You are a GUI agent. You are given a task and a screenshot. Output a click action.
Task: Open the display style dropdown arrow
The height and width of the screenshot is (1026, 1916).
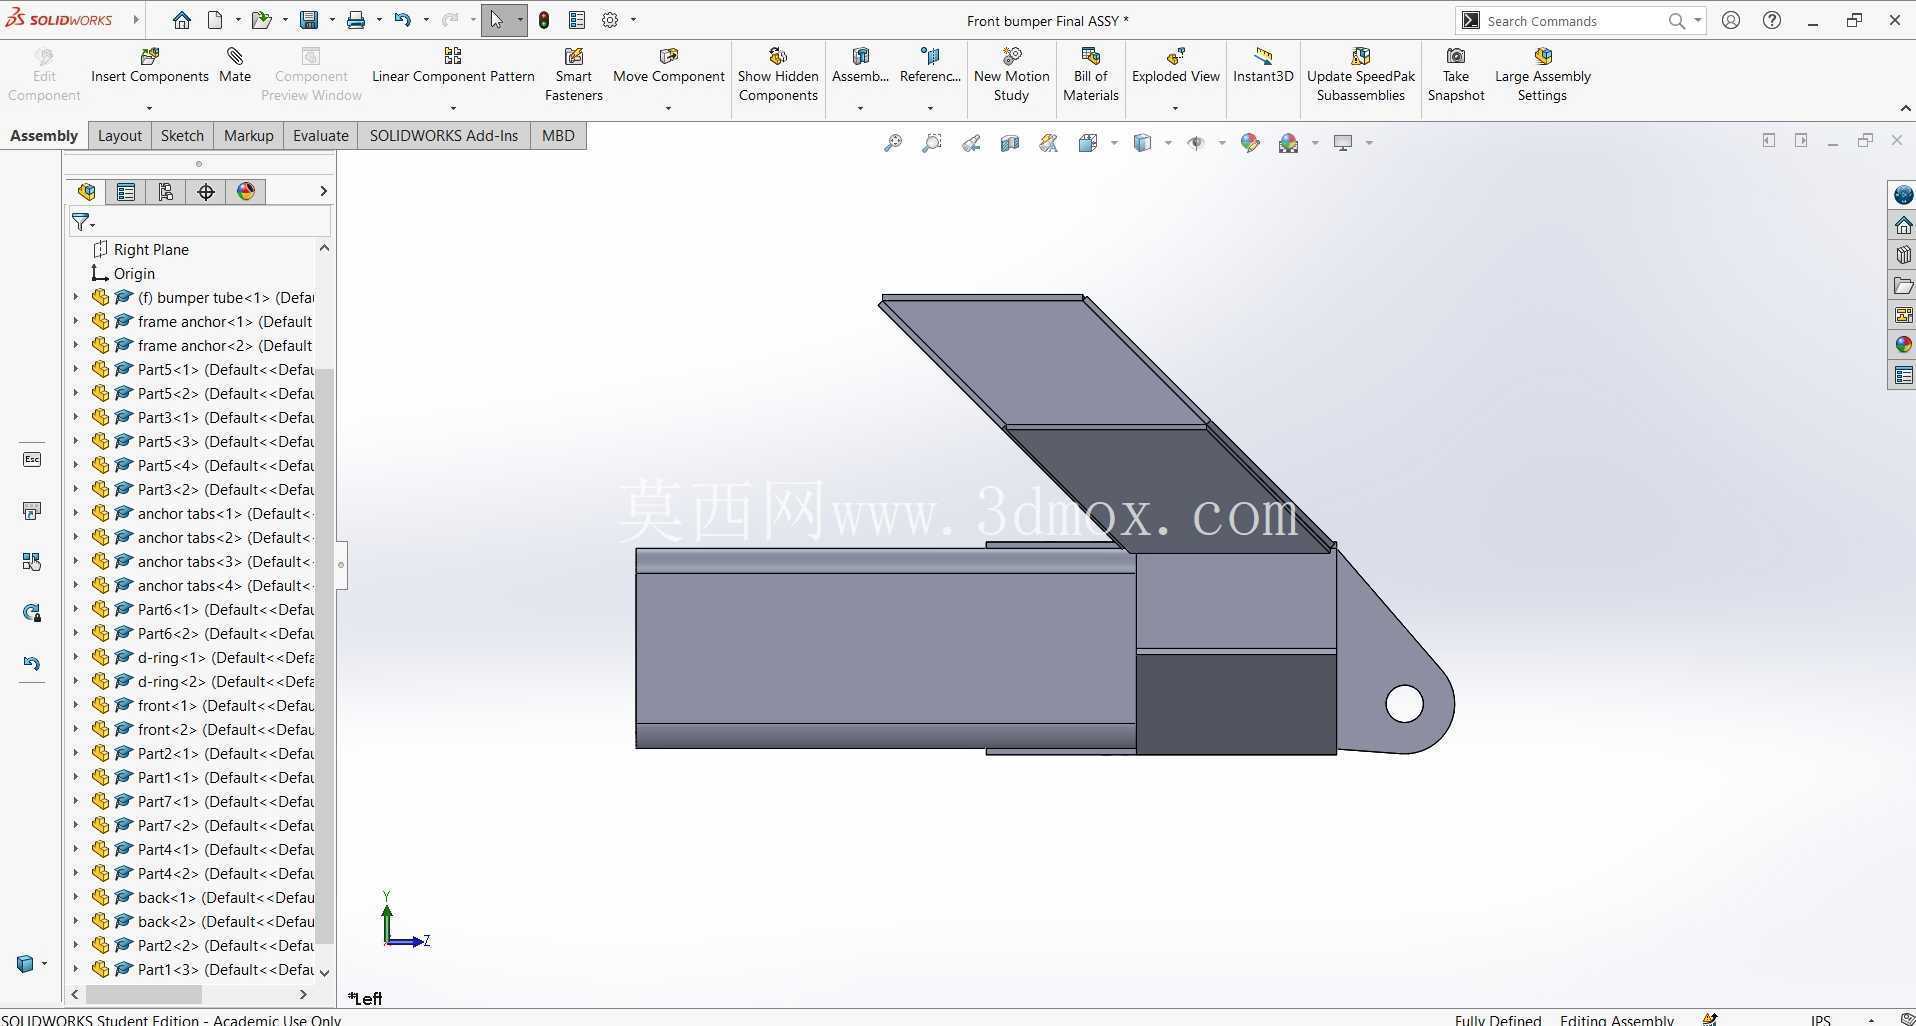click(1168, 143)
